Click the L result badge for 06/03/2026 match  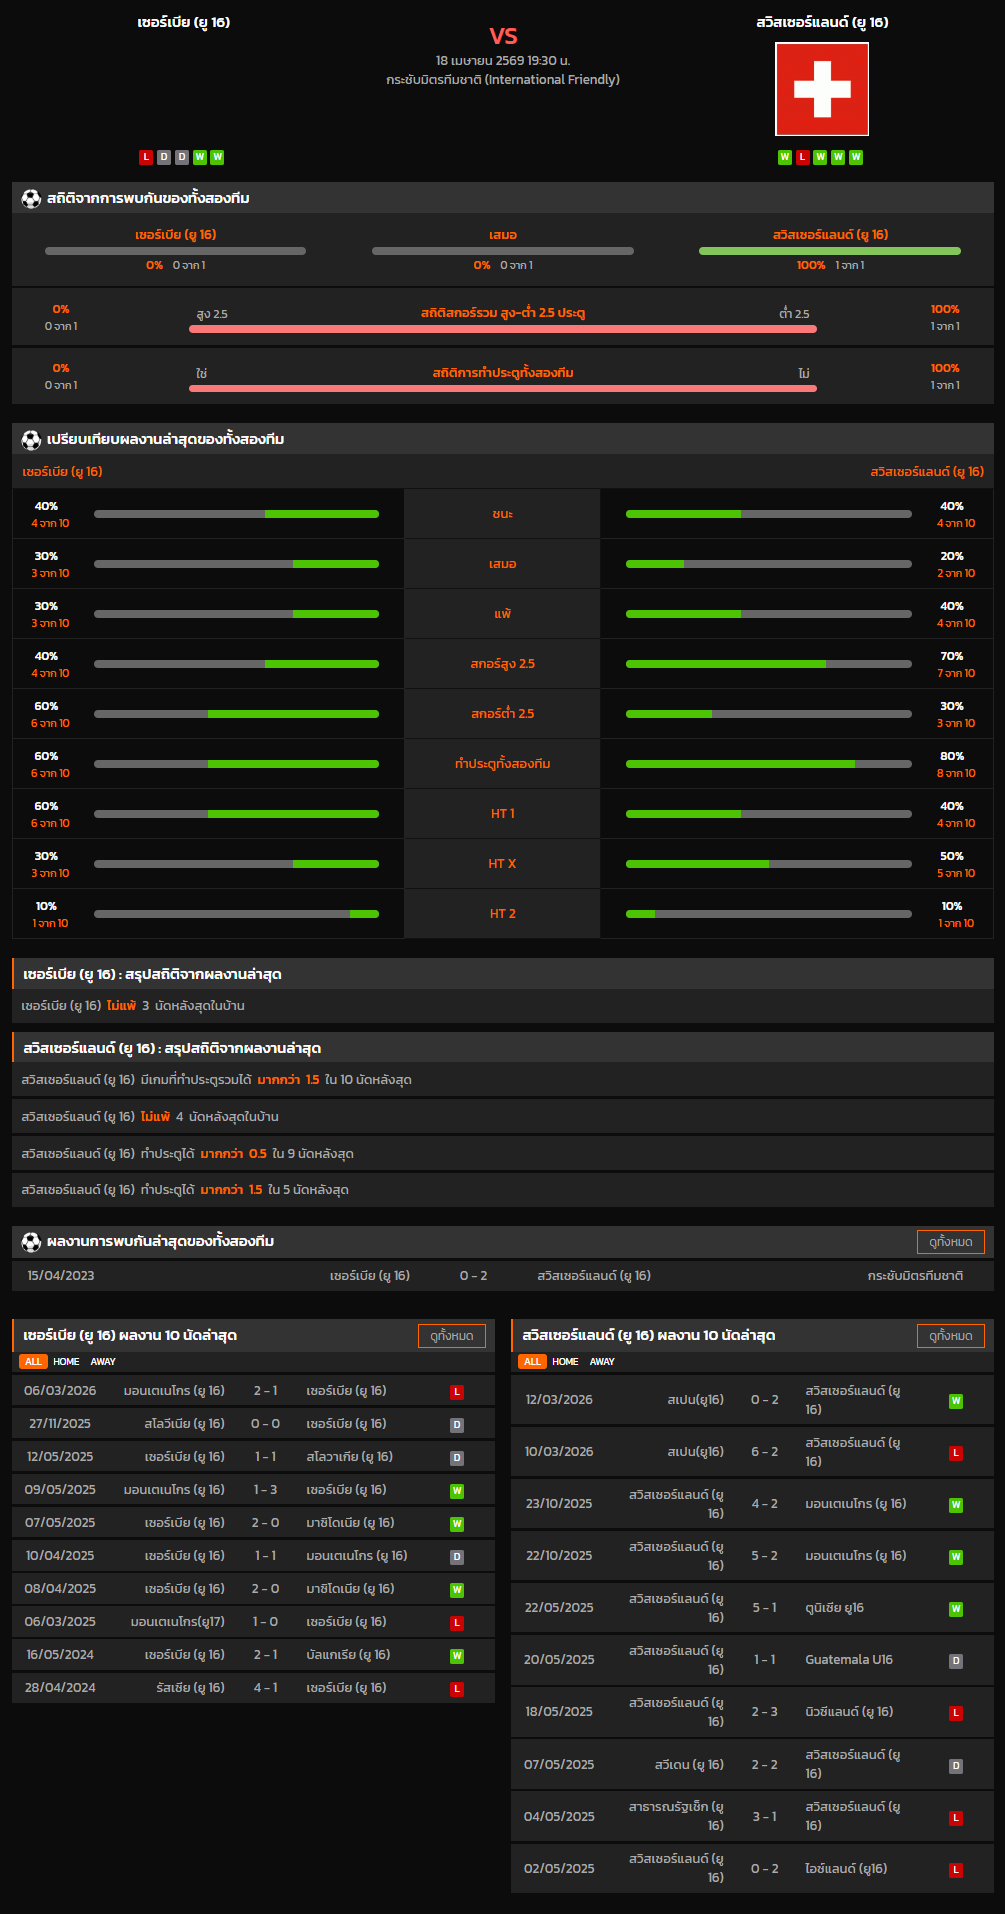[x=456, y=1391]
